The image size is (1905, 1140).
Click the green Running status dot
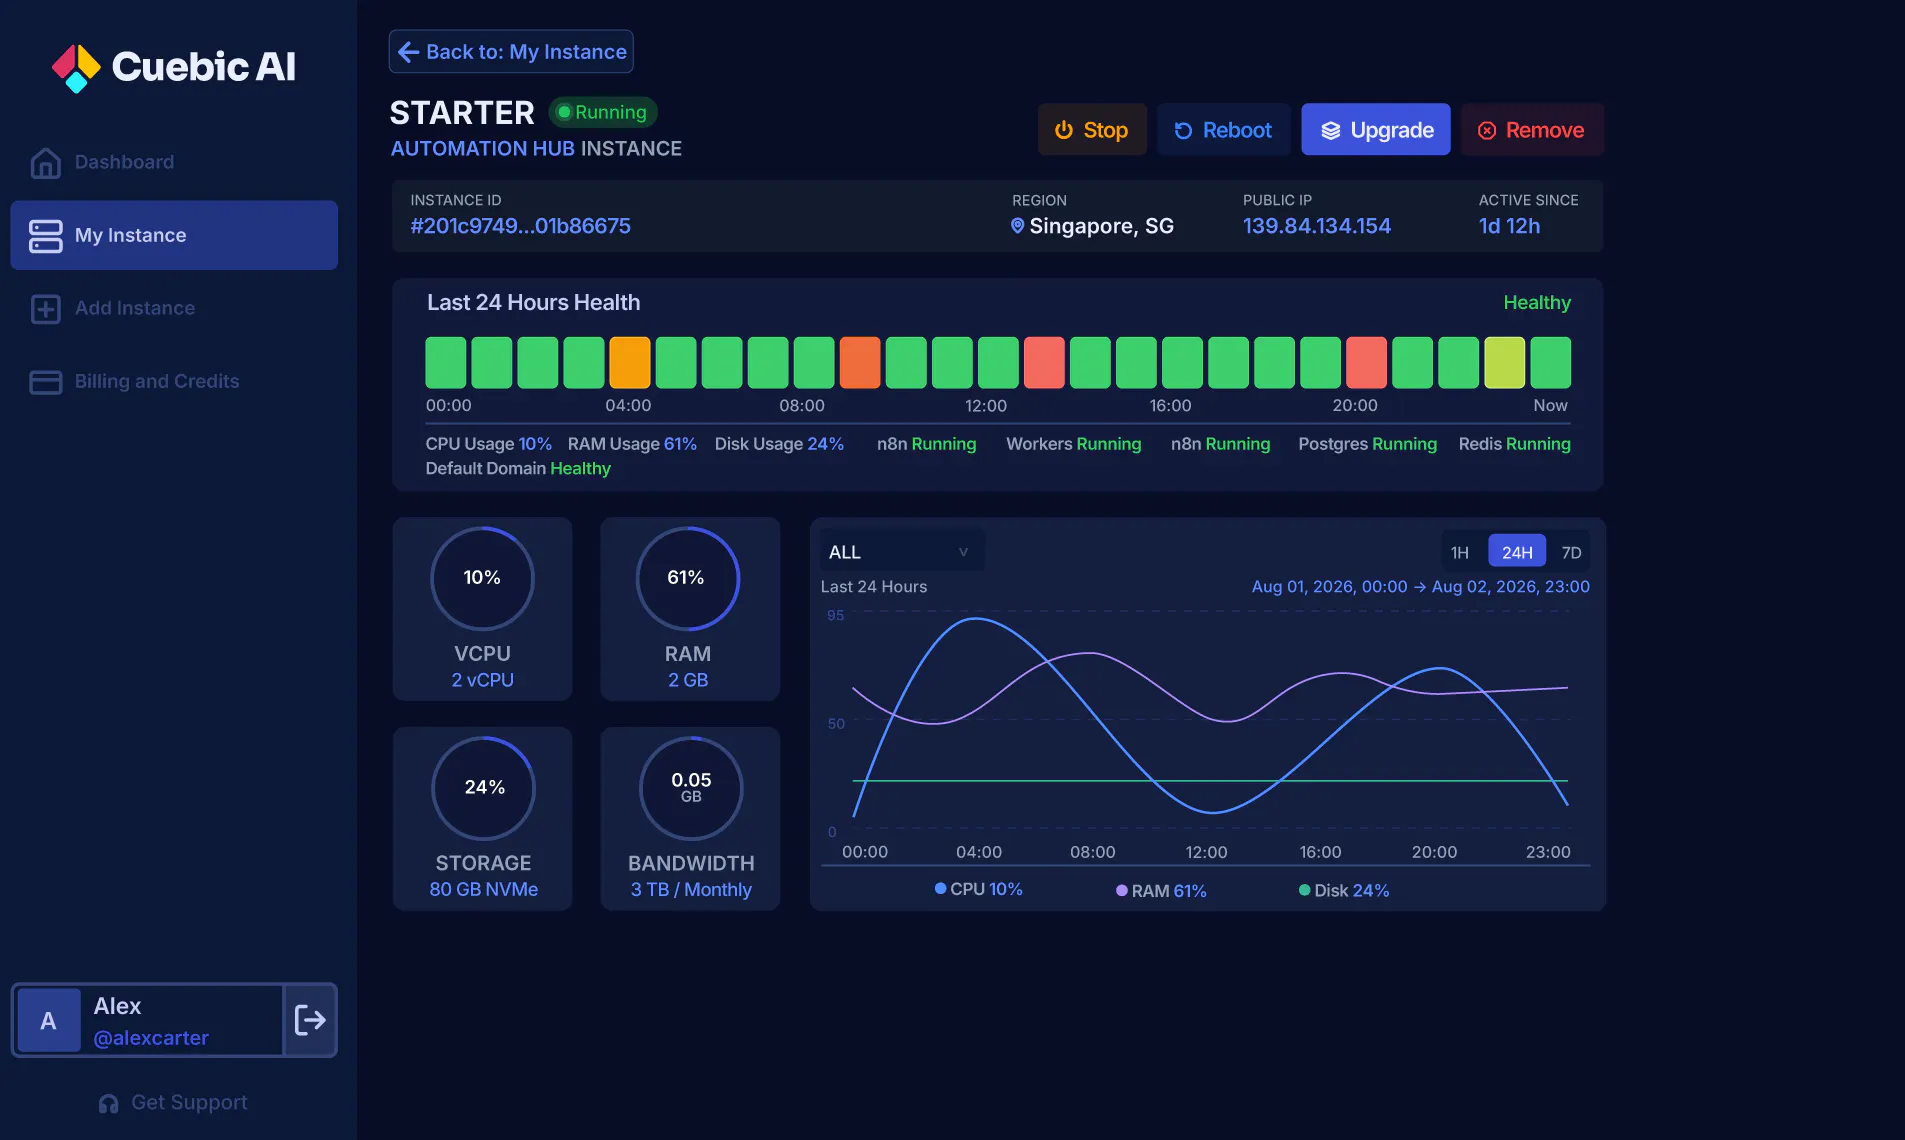pyautogui.click(x=564, y=112)
